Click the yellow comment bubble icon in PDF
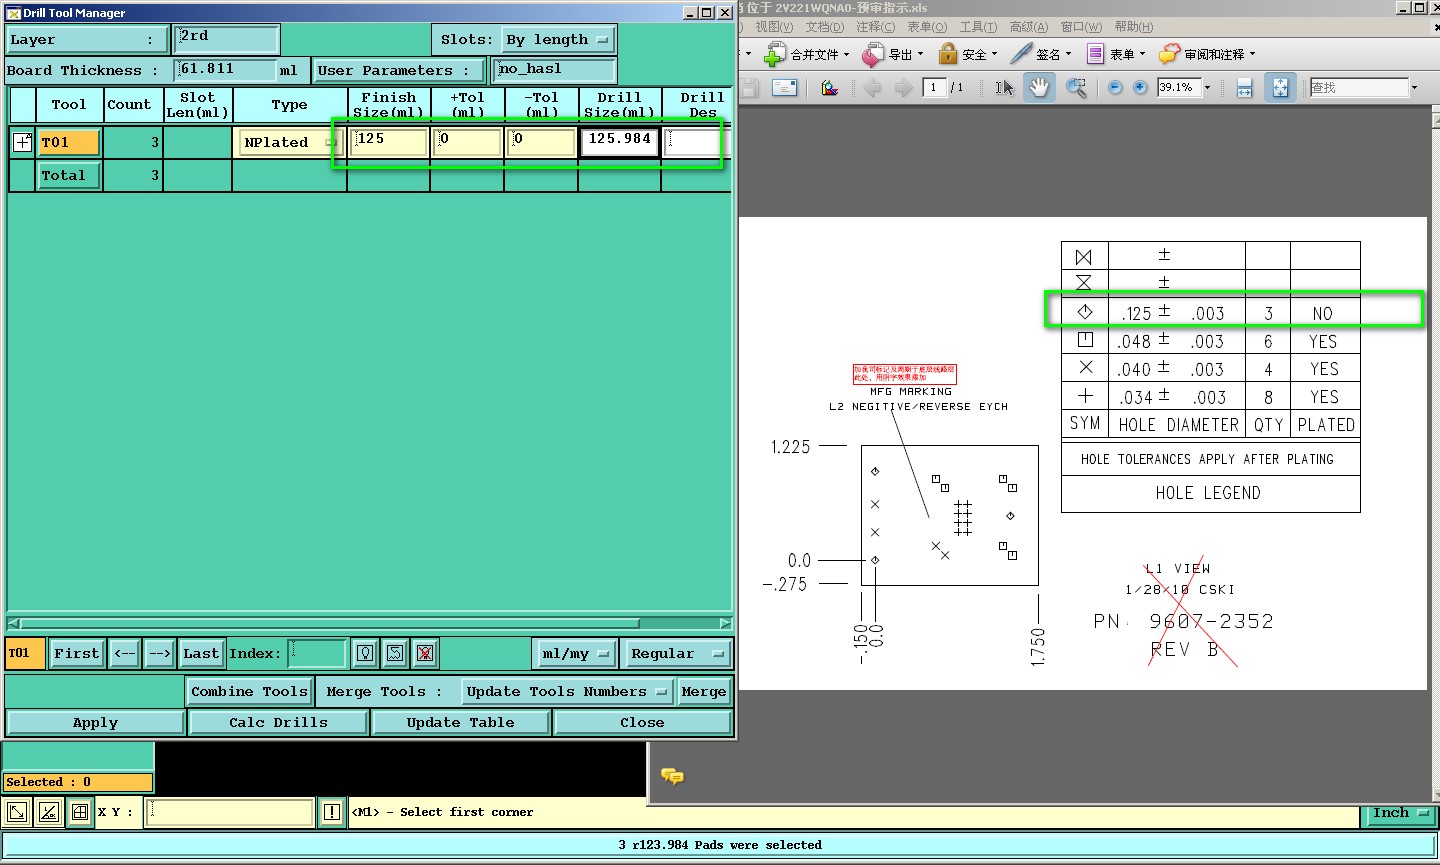1440x865 pixels. pos(673,776)
